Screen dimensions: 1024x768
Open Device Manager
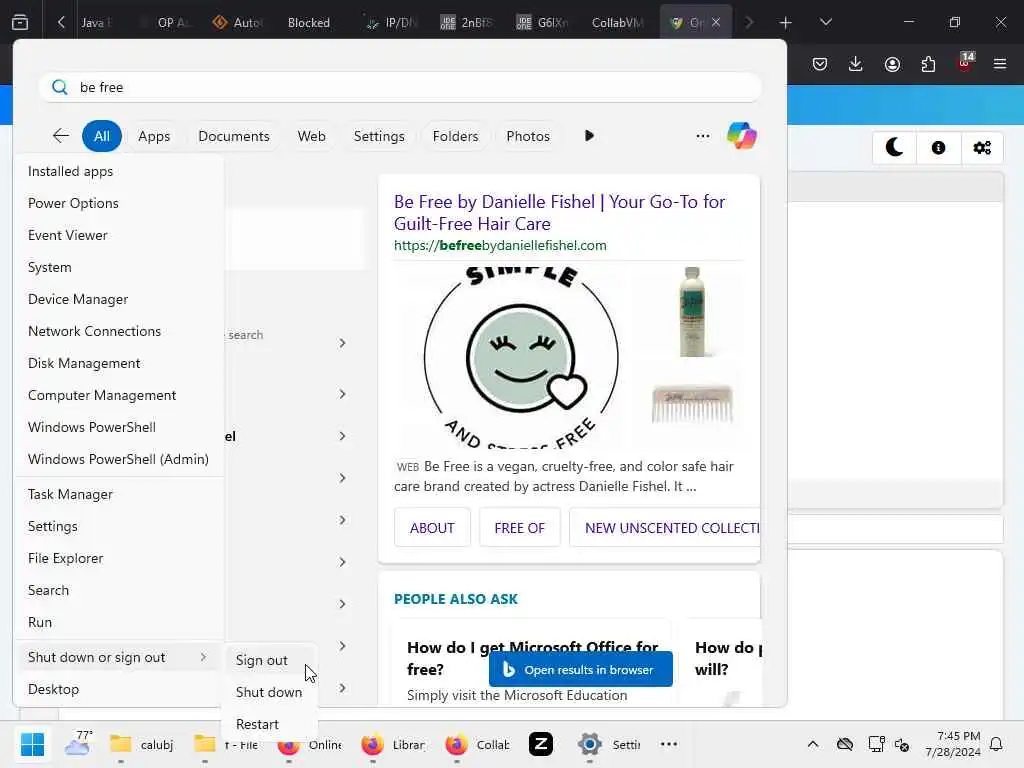pos(119,299)
